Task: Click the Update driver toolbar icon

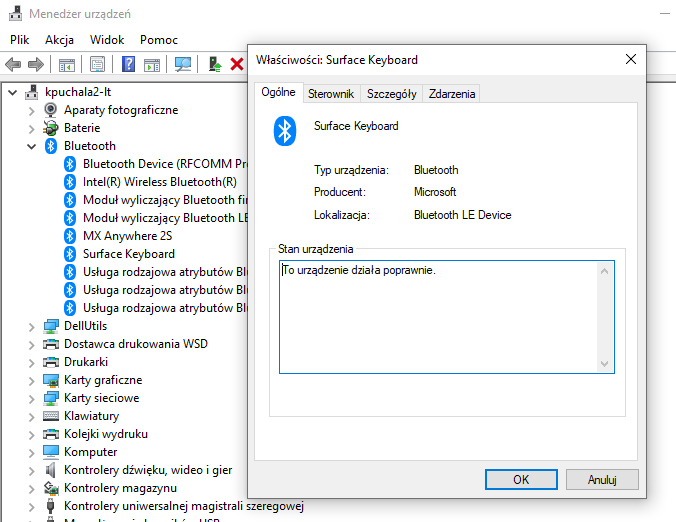Action: pos(215,65)
